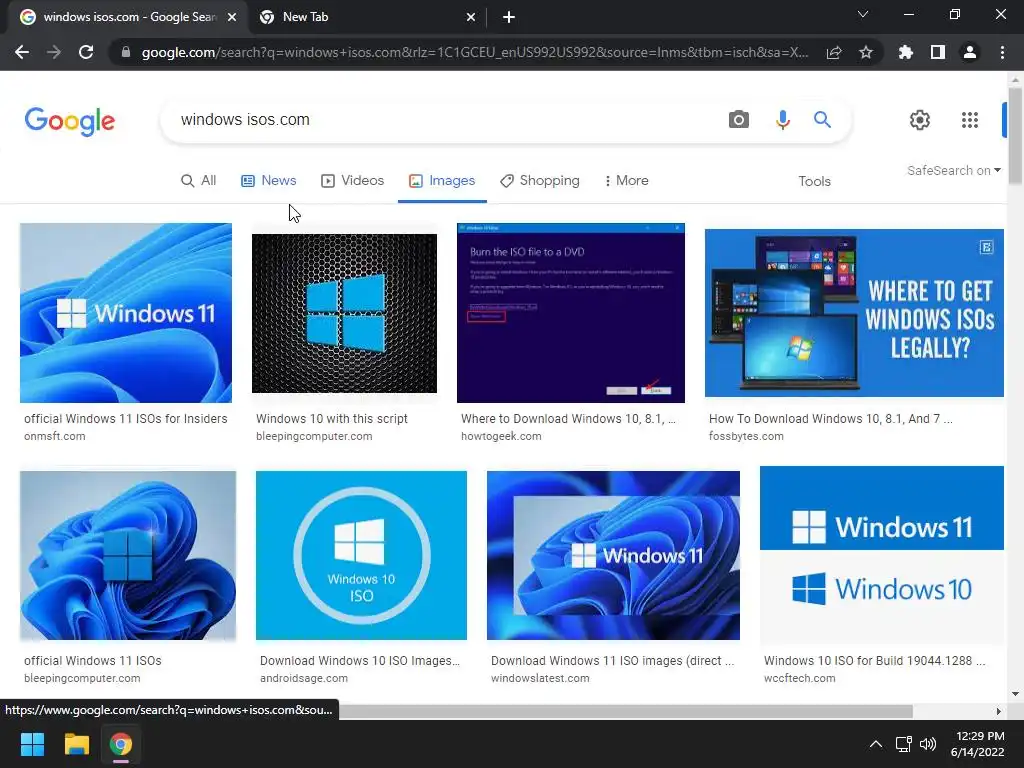Close the windows isos.com search tab
1024x768 pixels.
pos(231,18)
